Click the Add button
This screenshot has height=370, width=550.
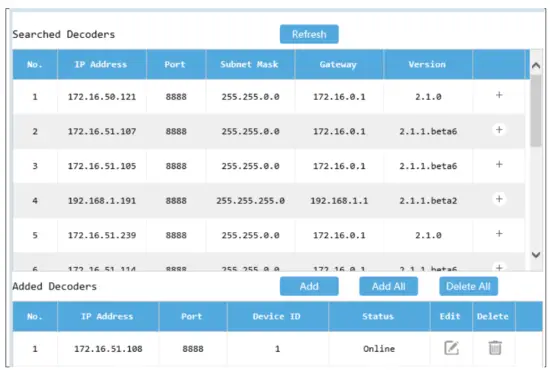[309, 286]
